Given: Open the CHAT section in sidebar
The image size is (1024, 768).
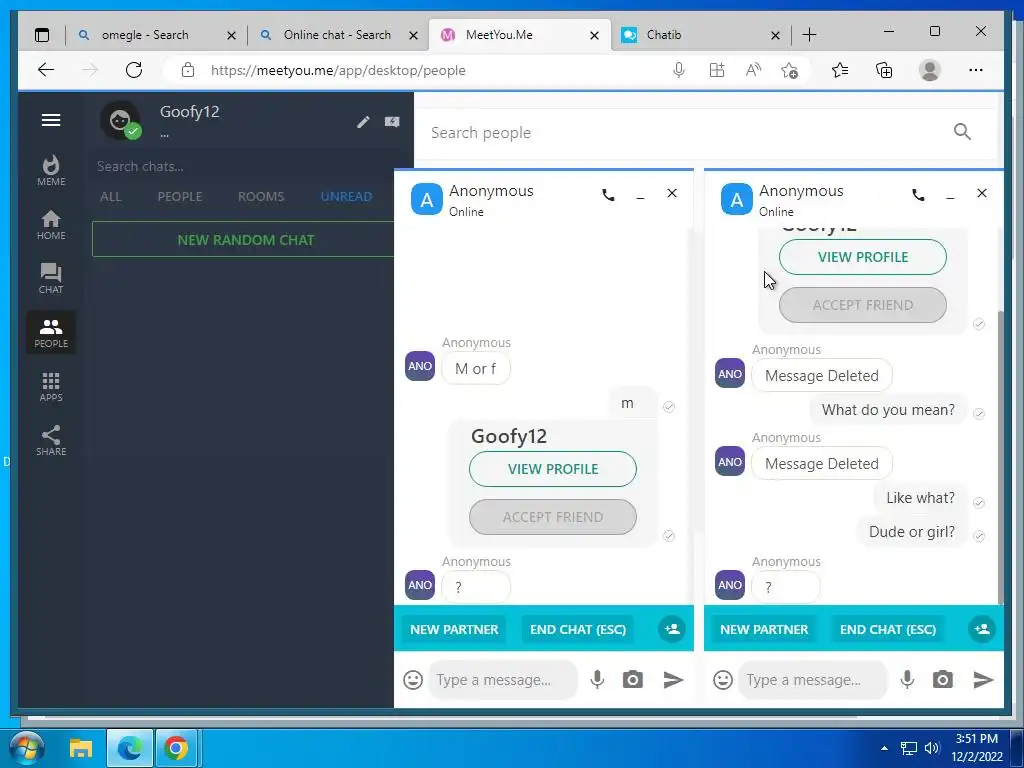Looking at the screenshot, I should pos(51,279).
